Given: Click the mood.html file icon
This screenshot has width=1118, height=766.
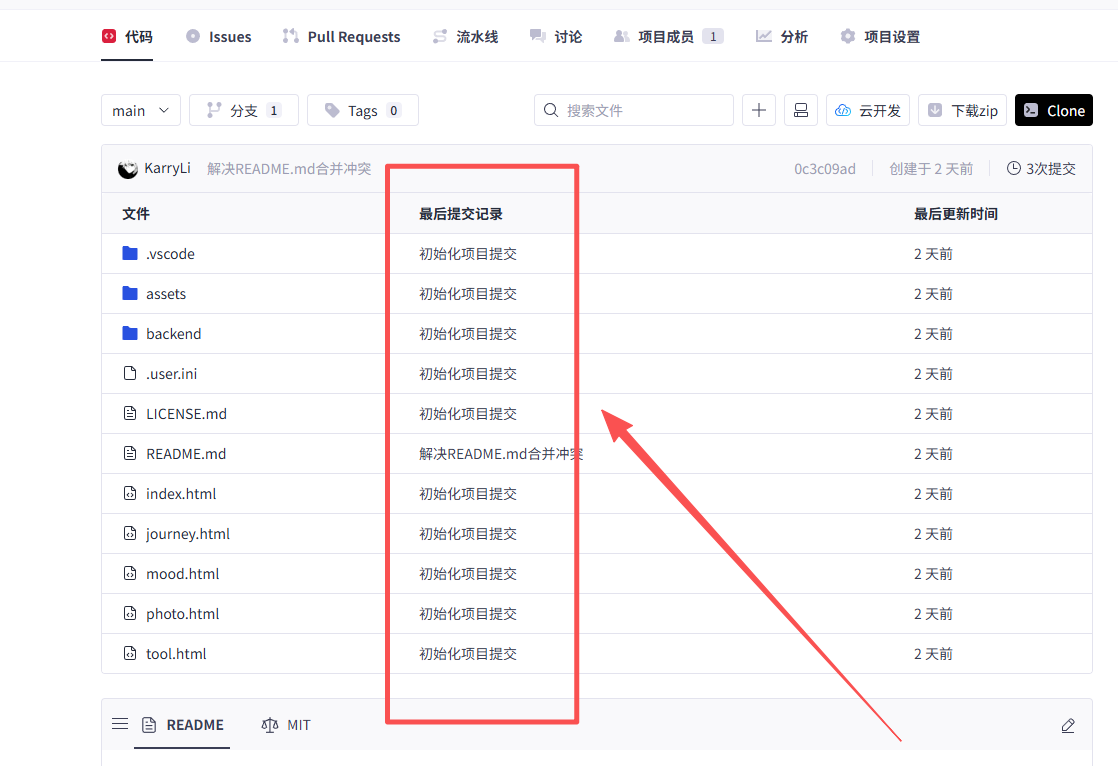Looking at the screenshot, I should coord(130,573).
